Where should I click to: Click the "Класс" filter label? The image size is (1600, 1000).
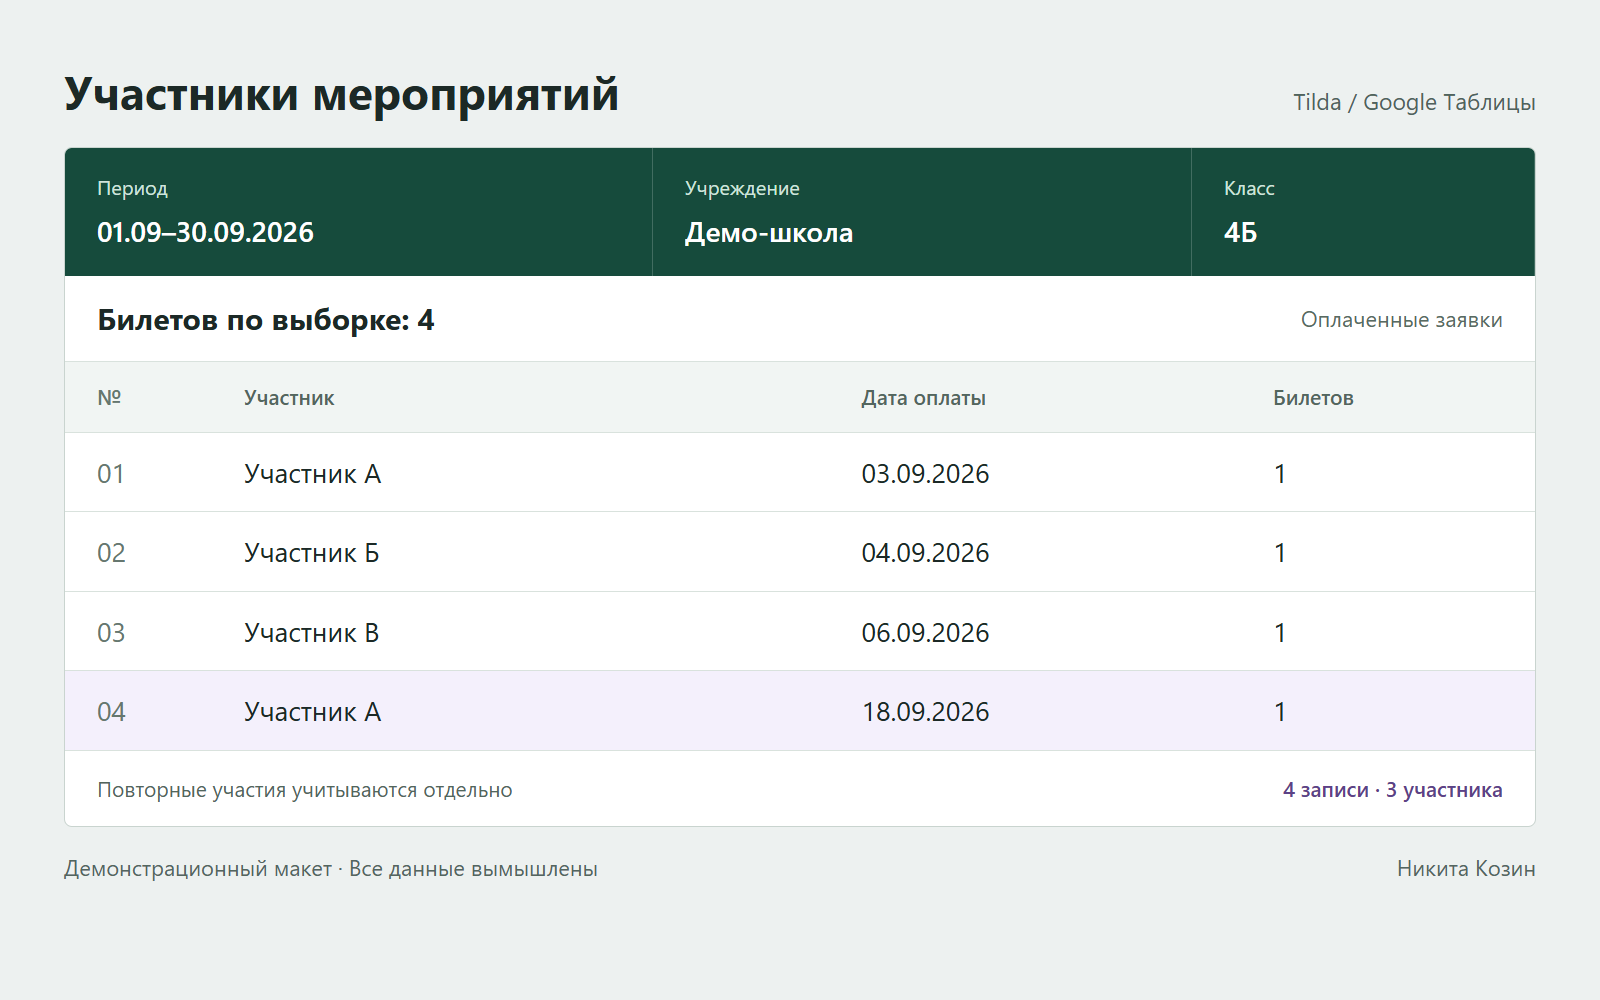[1249, 189]
